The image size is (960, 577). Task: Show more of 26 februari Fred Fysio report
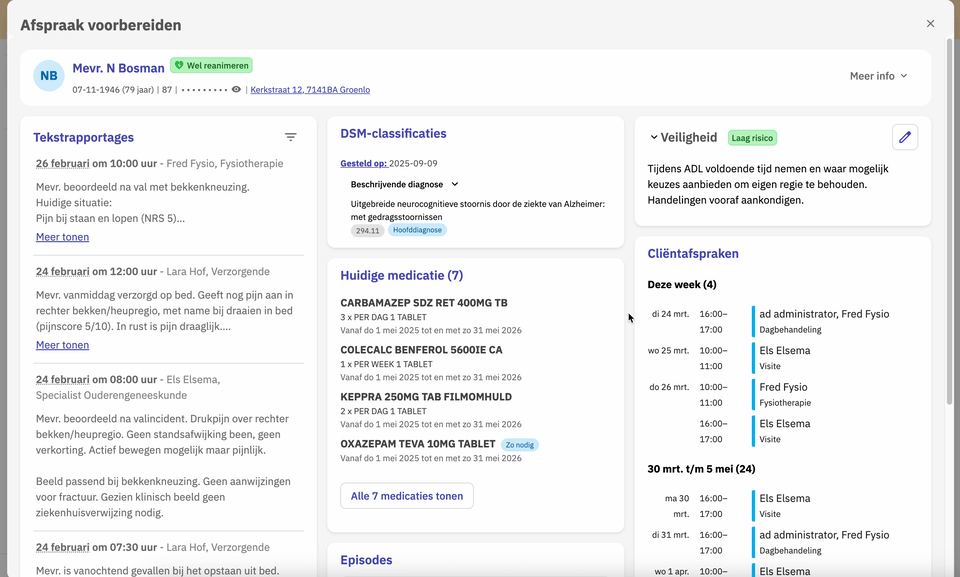[62, 237]
